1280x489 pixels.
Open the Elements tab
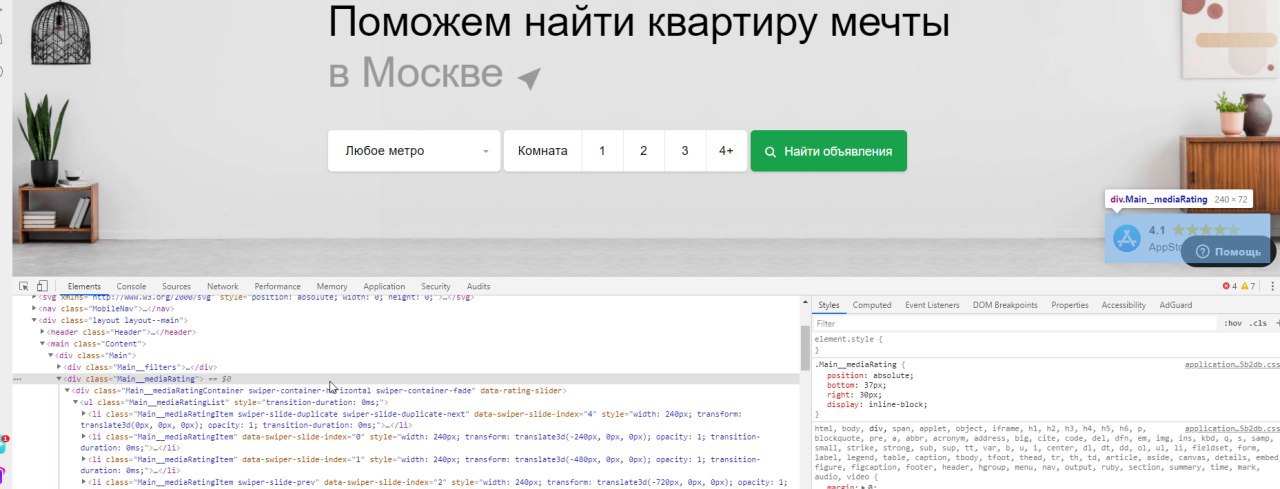(84, 286)
